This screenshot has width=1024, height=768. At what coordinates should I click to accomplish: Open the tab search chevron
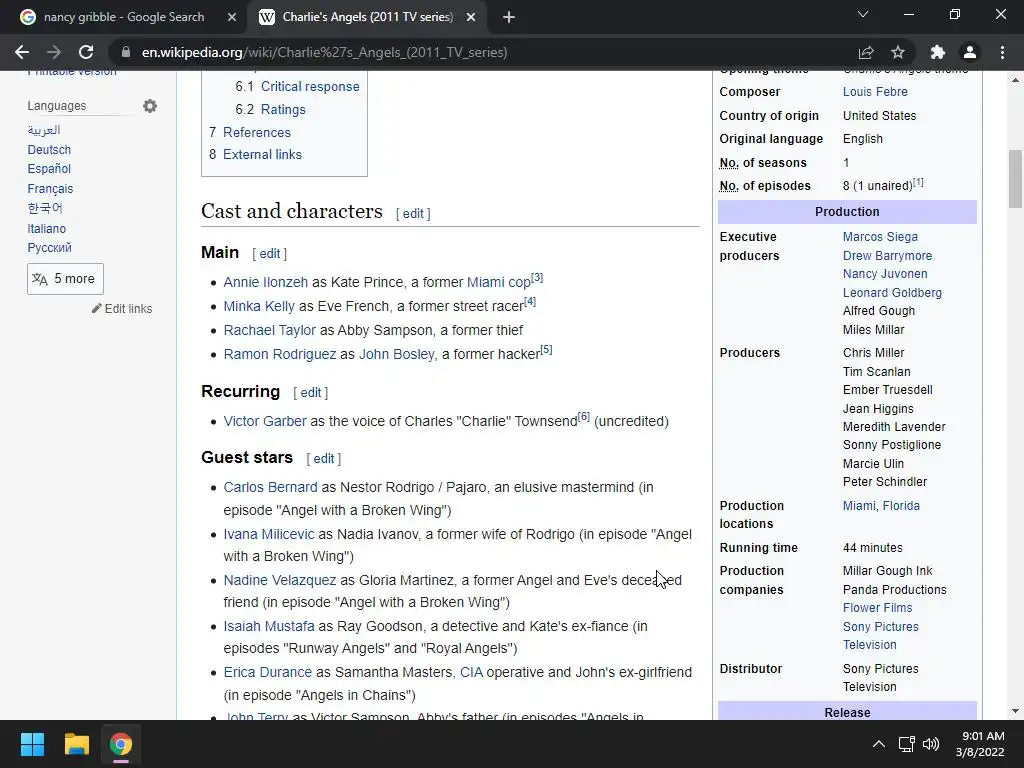tap(863, 14)
